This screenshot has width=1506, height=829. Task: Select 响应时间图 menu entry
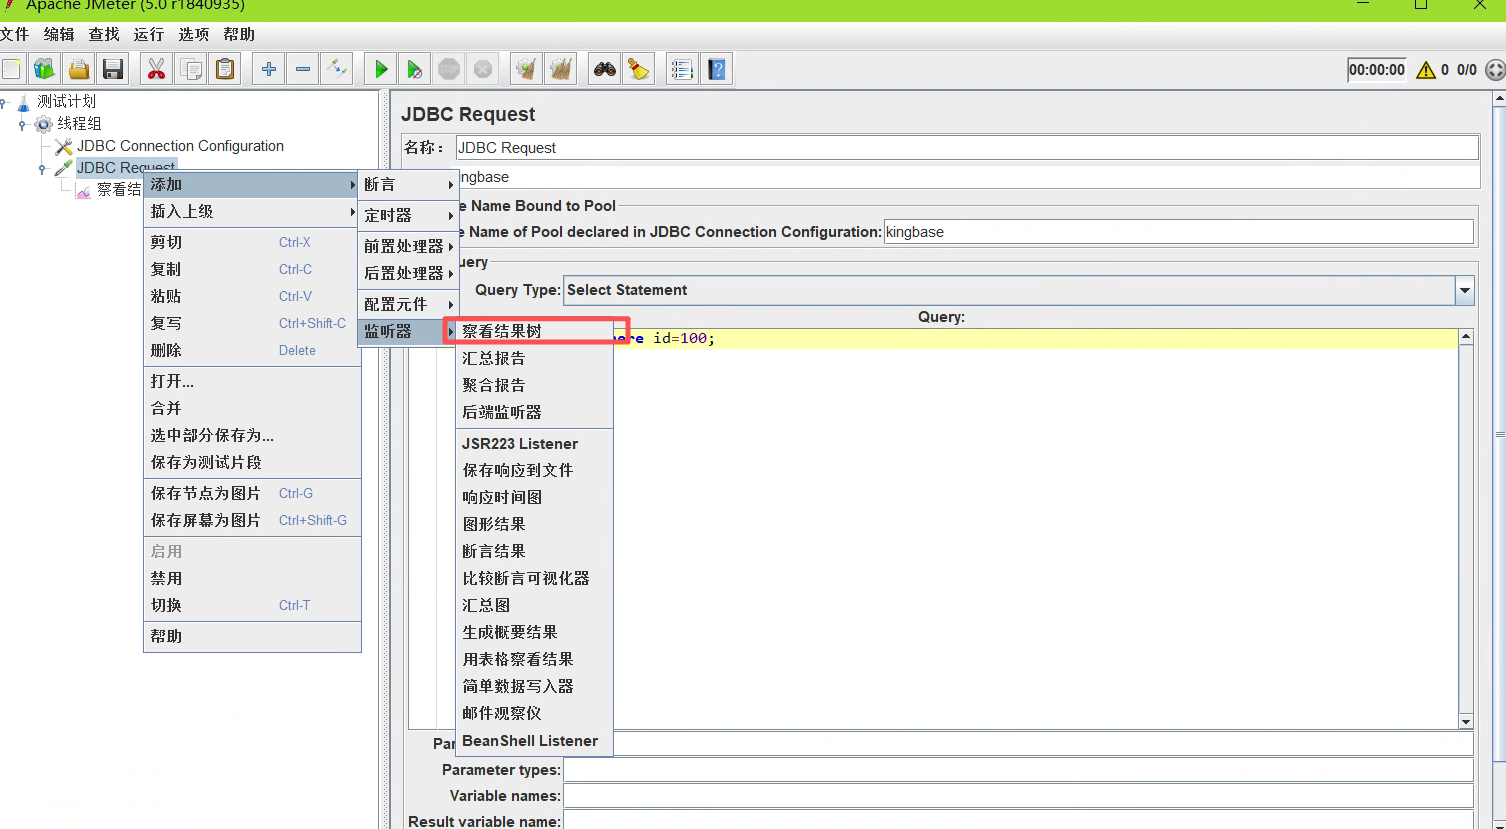pyautogui.click(x=534, y=497)
